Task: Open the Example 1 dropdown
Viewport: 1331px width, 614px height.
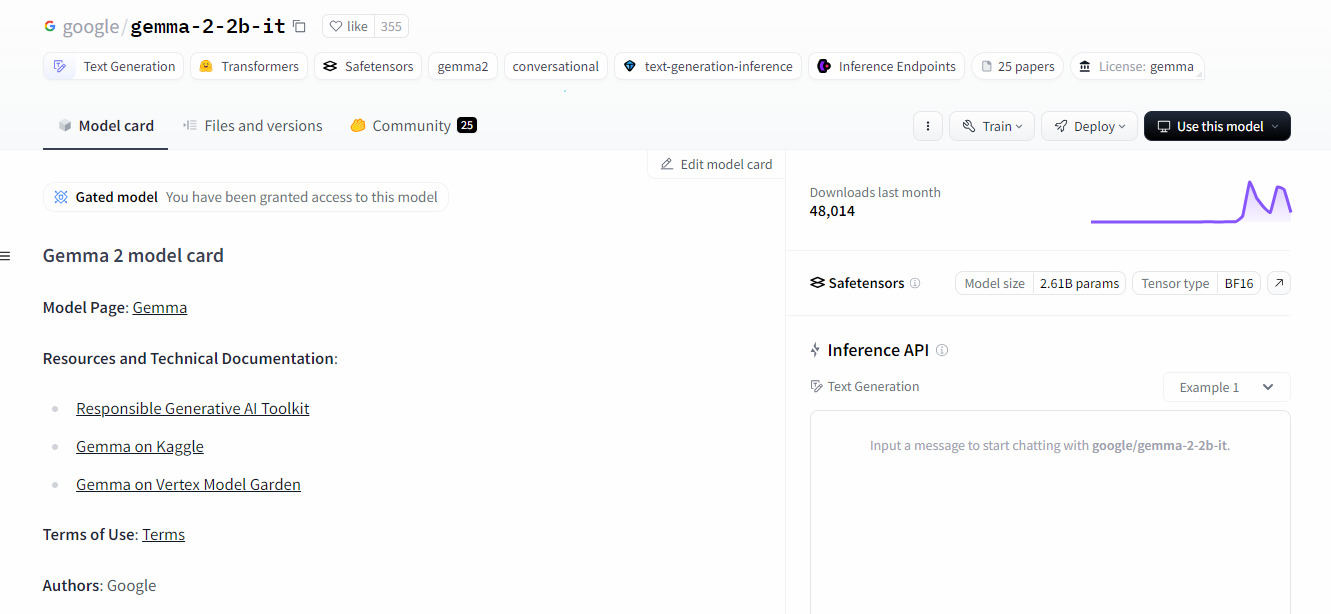Action: click(1227, 387)
